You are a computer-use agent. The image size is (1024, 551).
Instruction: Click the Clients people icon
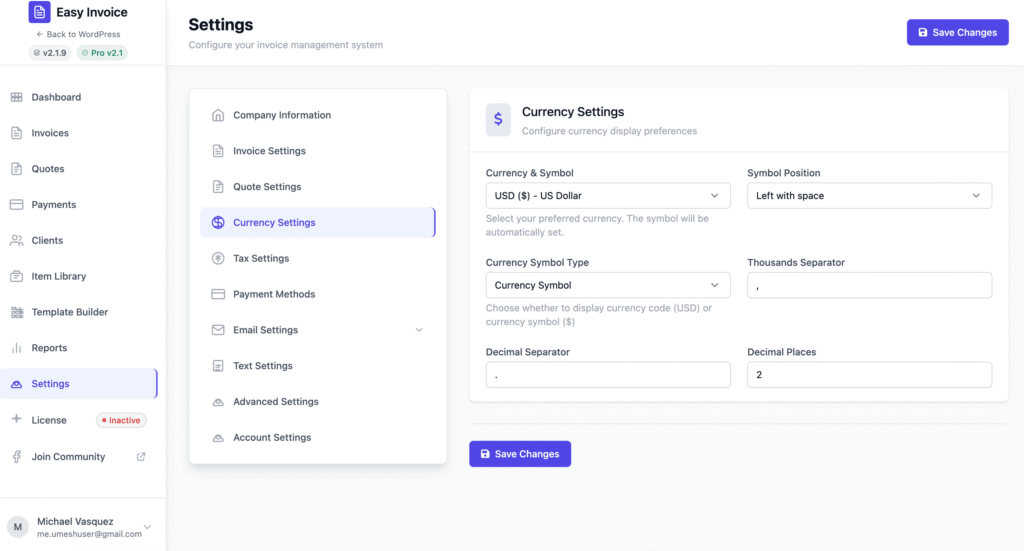pyautogui.click(x=16, y=241)
